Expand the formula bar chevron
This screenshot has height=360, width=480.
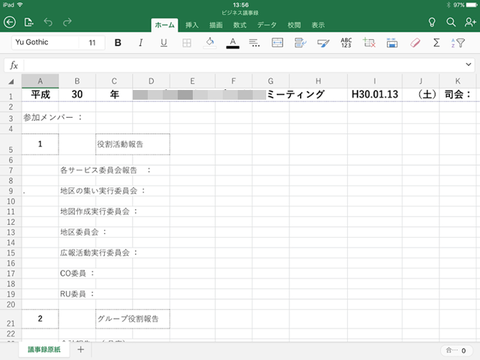click(468, 65)
